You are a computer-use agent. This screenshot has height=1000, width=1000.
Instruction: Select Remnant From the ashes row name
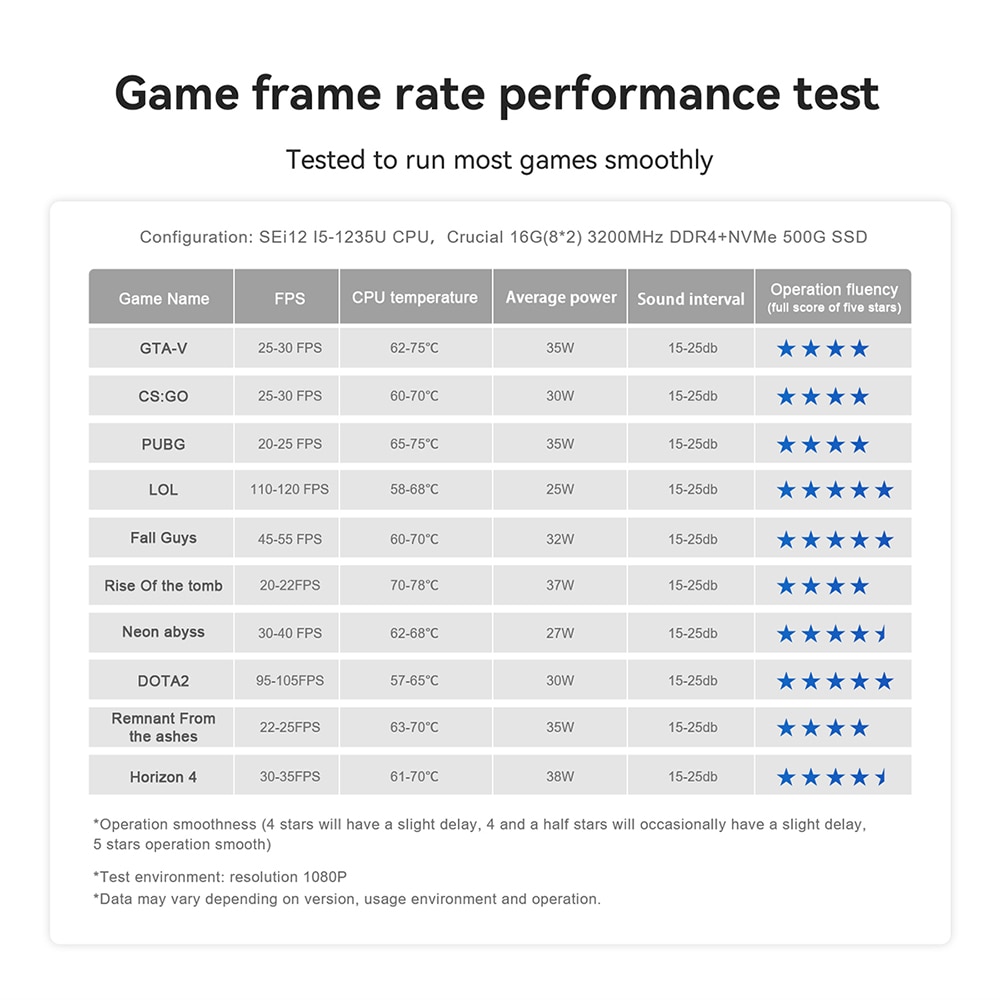[163, 727]
